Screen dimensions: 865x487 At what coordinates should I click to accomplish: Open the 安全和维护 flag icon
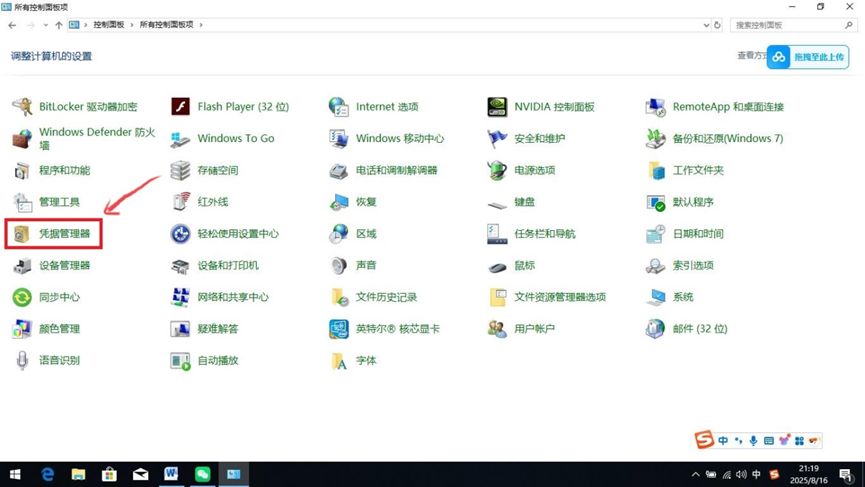tap(497, 138)
